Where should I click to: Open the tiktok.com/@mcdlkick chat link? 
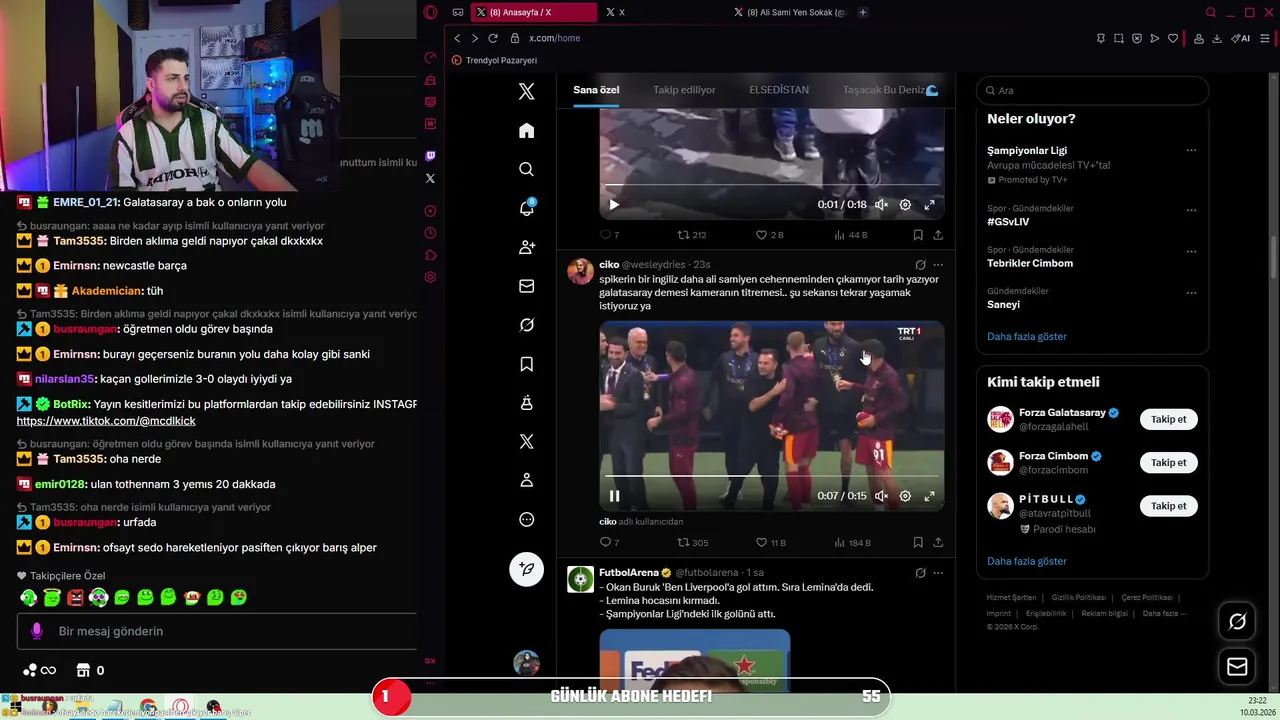point(105,421)
